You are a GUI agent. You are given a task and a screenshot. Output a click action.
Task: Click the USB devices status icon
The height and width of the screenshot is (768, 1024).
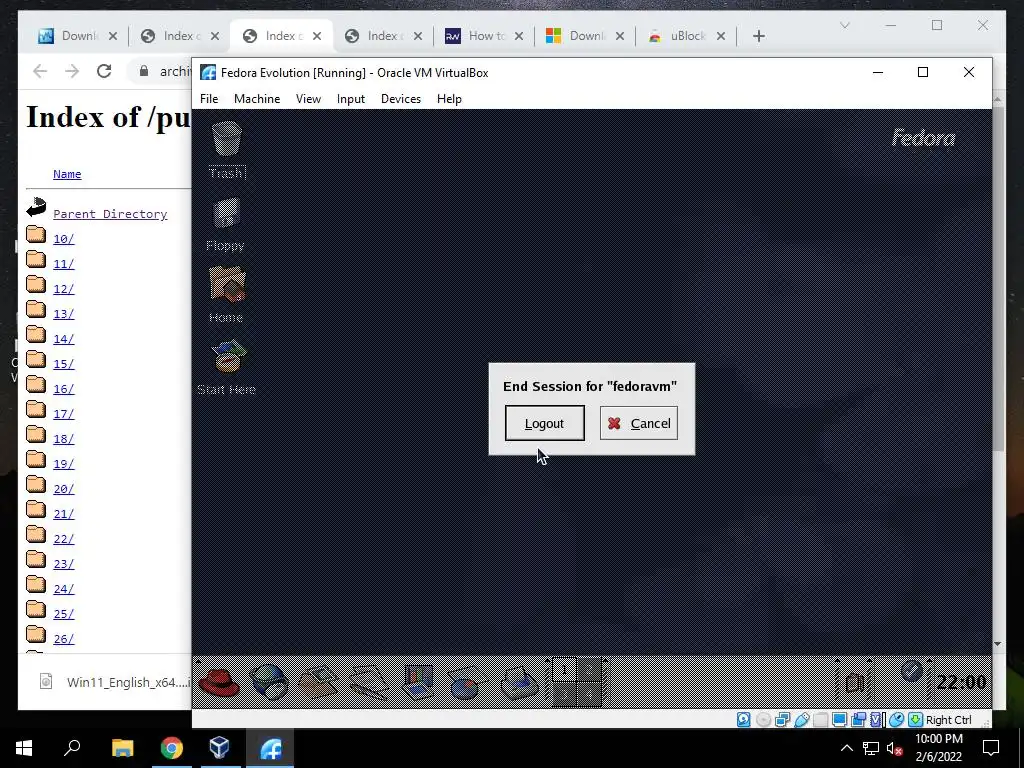point(801,720)
